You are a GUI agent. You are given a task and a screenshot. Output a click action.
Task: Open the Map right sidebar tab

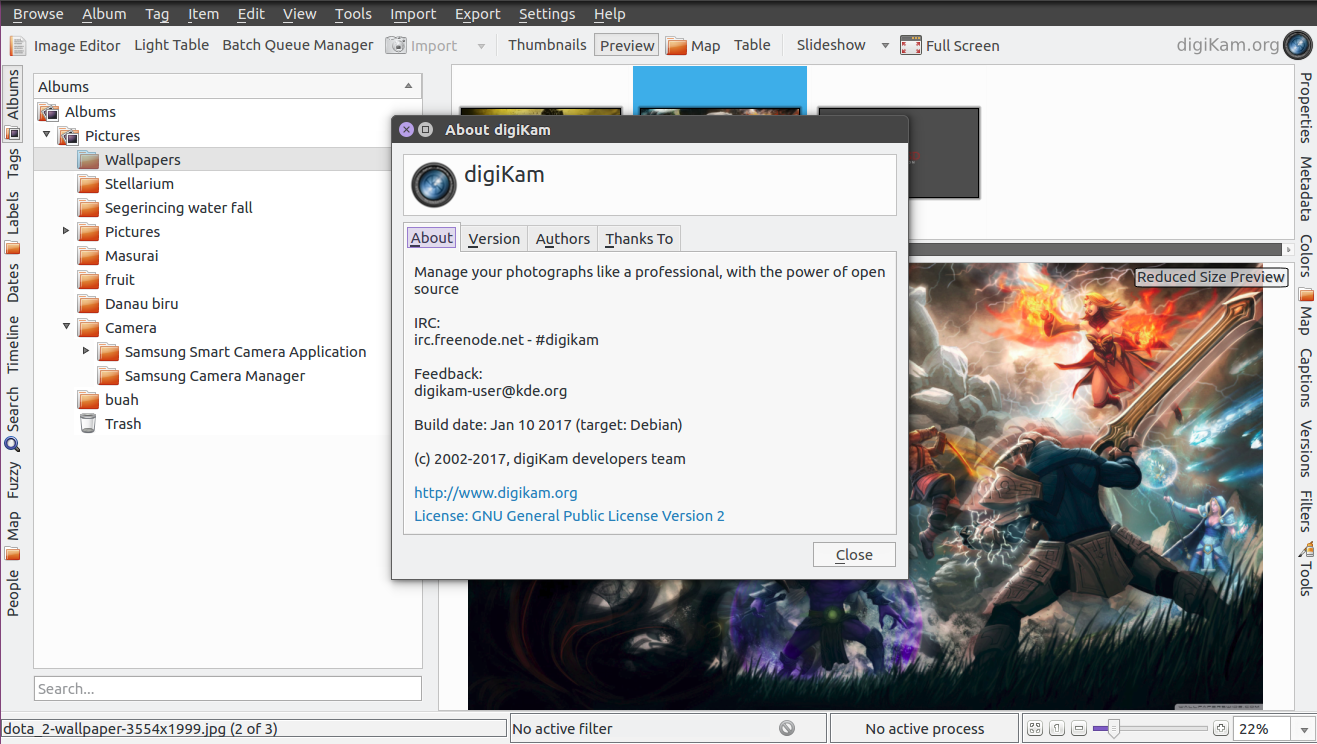tap(1305, 313)
